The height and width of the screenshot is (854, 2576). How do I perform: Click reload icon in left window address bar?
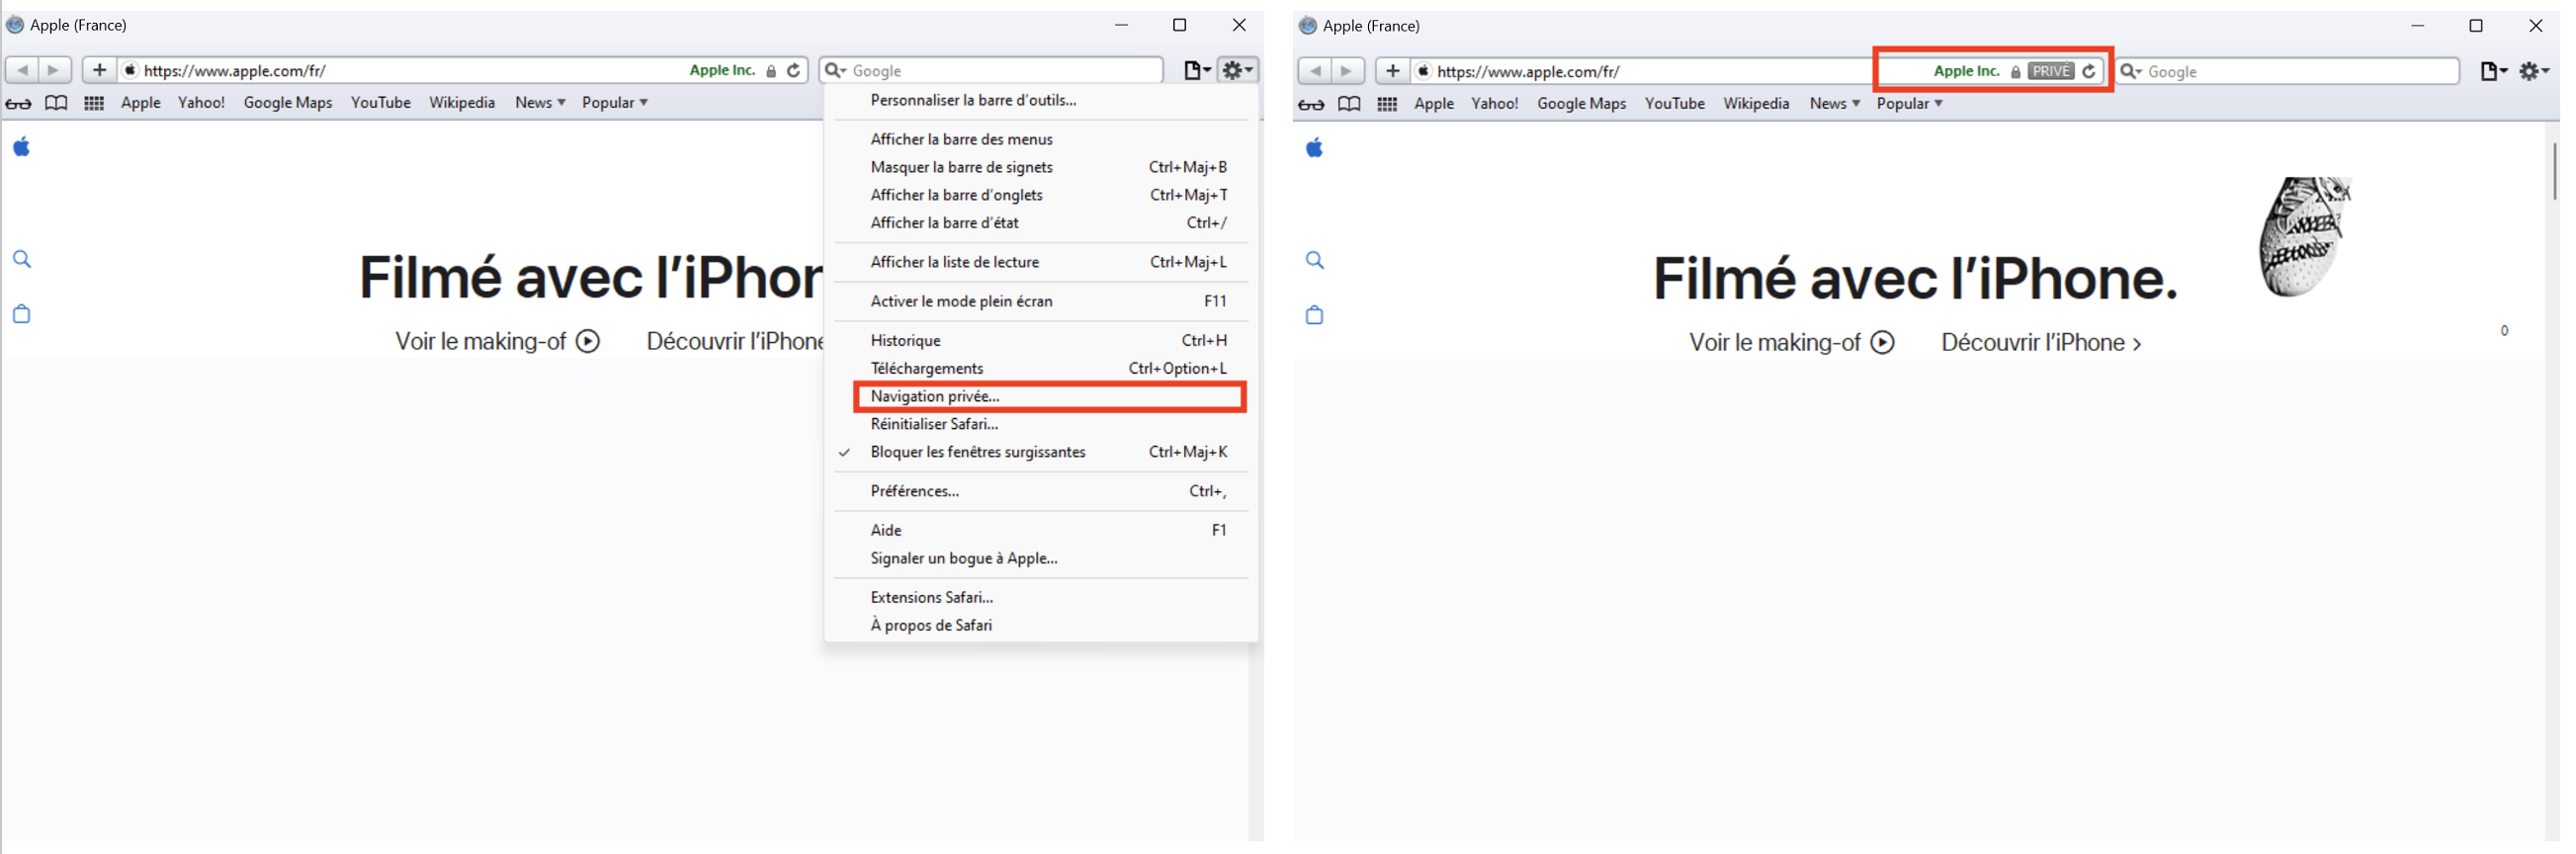click(794, 70)
